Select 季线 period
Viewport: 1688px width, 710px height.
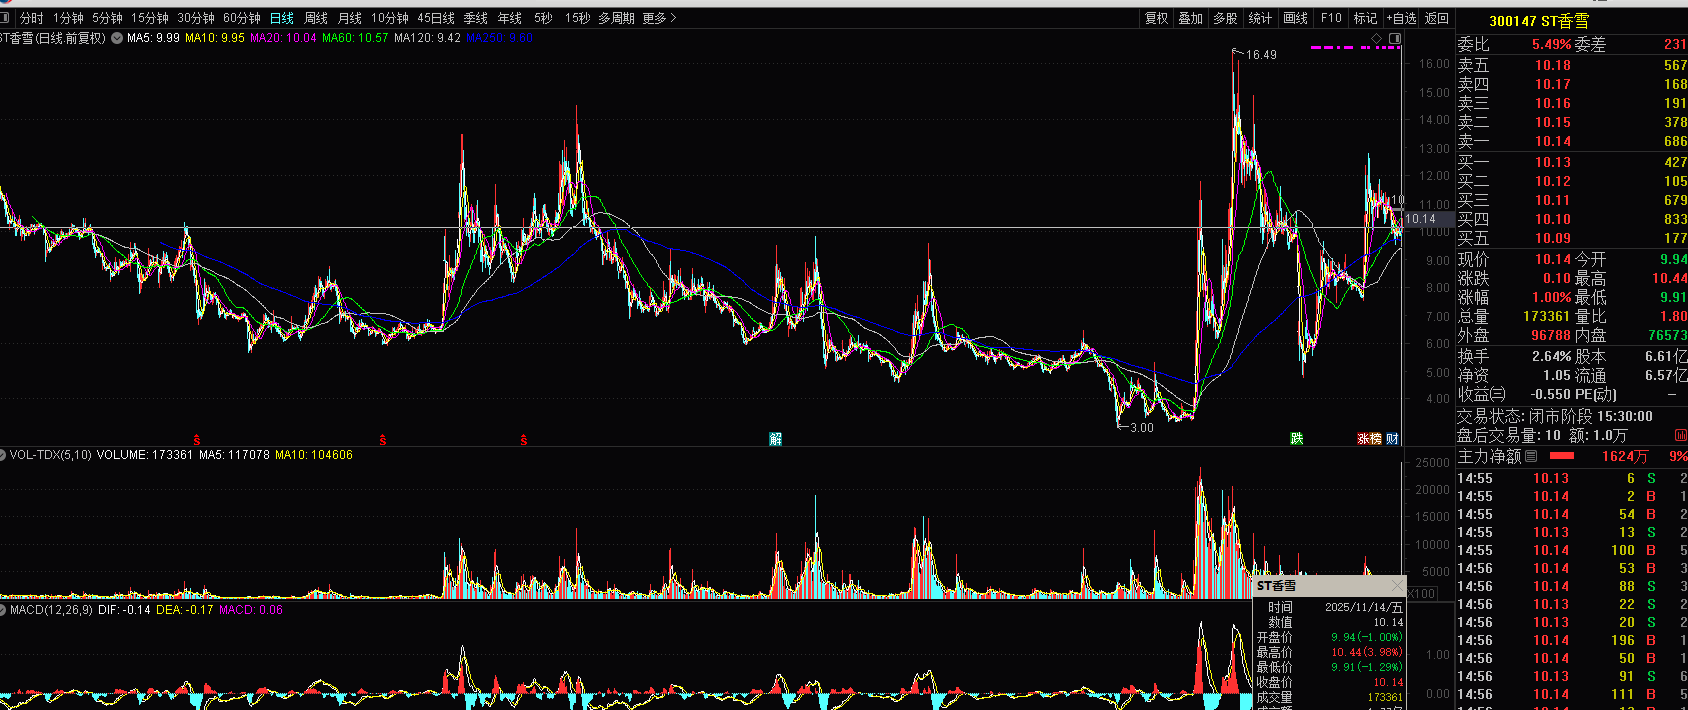pyautogui.click(x=476, y=18)
